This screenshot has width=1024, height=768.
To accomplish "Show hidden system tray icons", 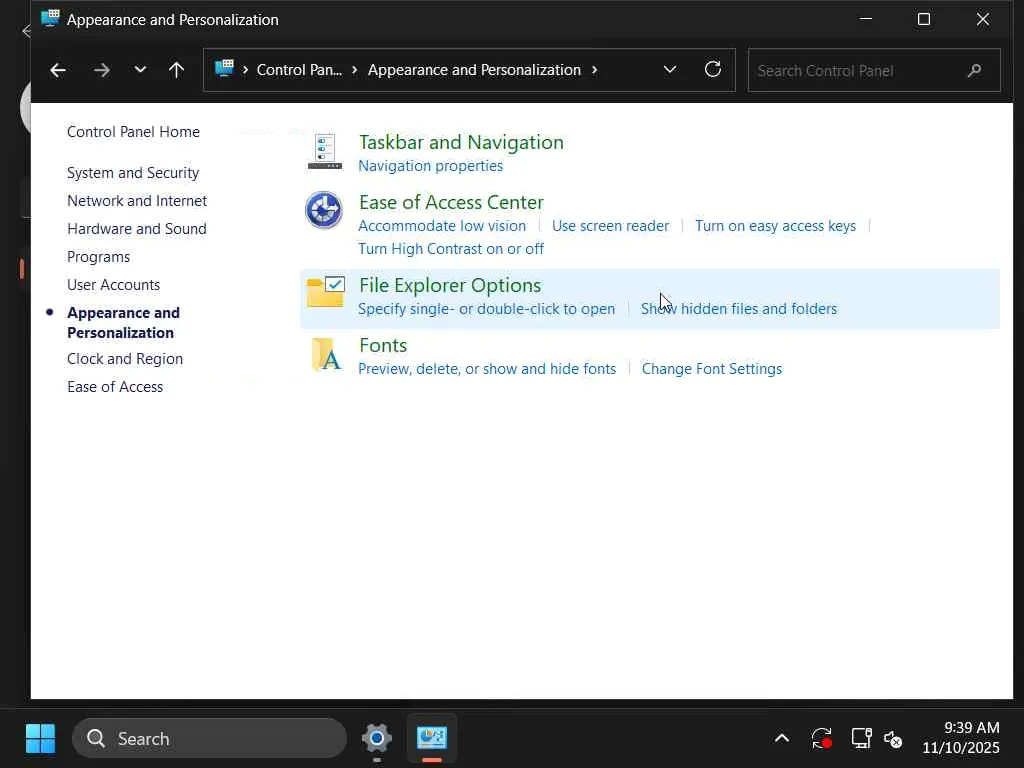I will (x=782, y=739).
